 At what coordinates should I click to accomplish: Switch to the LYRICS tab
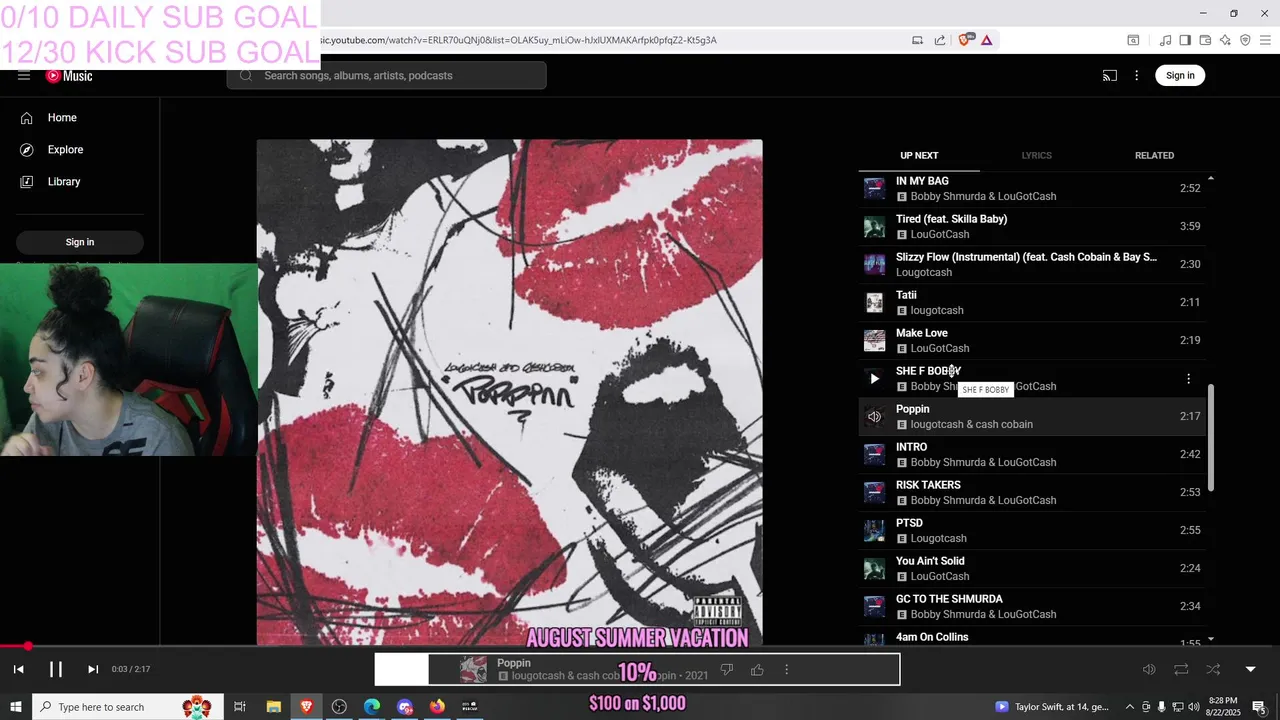[1036, 156]
